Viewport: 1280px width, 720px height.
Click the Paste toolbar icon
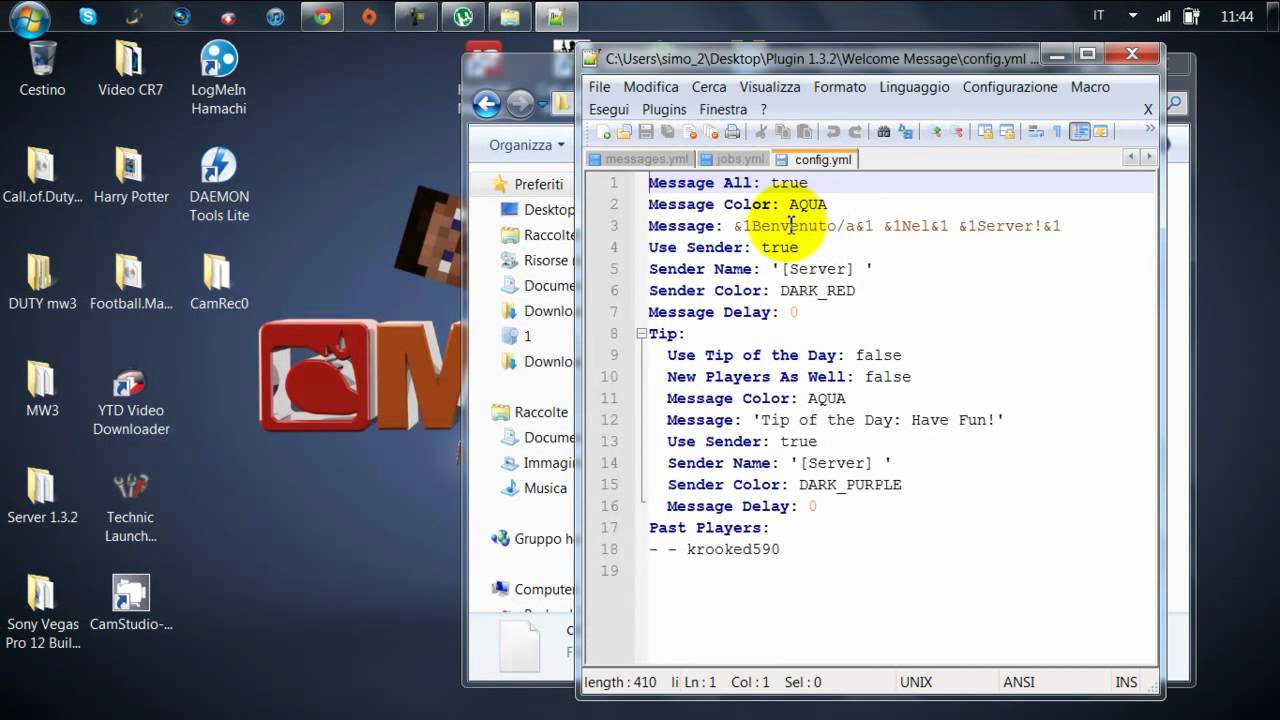click(804, 132)
